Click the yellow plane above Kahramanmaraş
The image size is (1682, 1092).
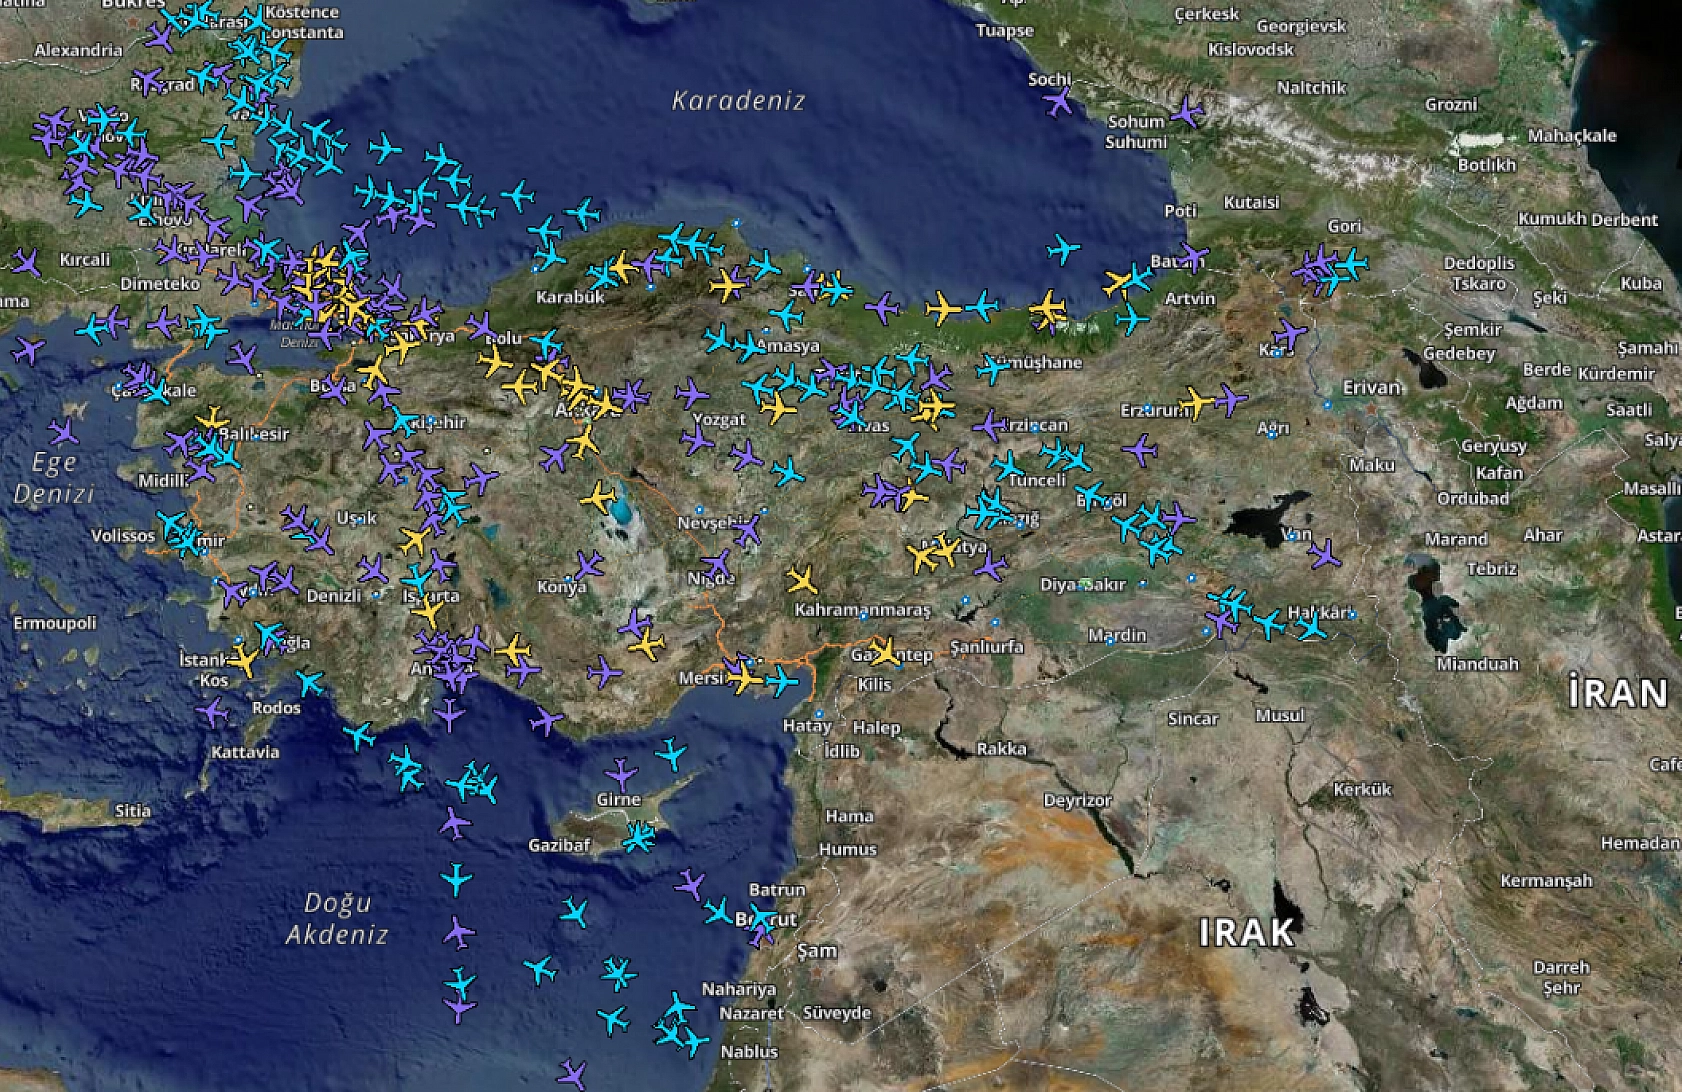801,580
